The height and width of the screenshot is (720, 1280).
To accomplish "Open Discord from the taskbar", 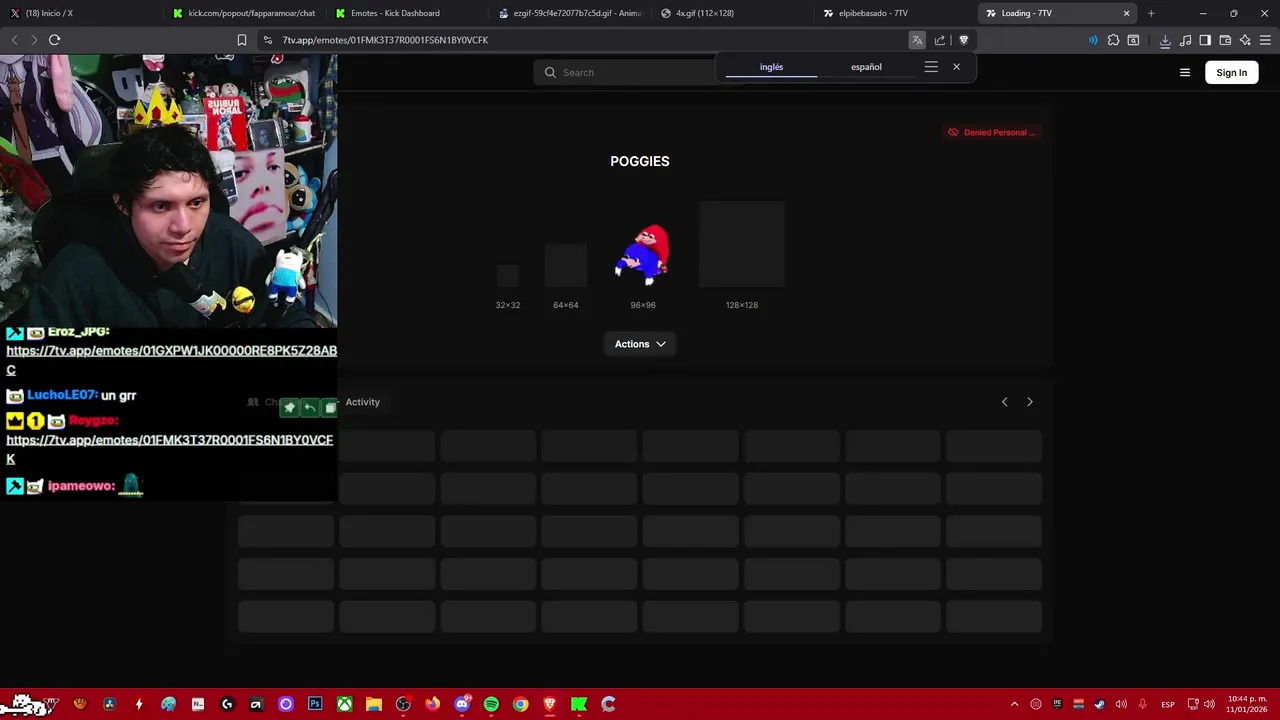I will coord(462,704).
